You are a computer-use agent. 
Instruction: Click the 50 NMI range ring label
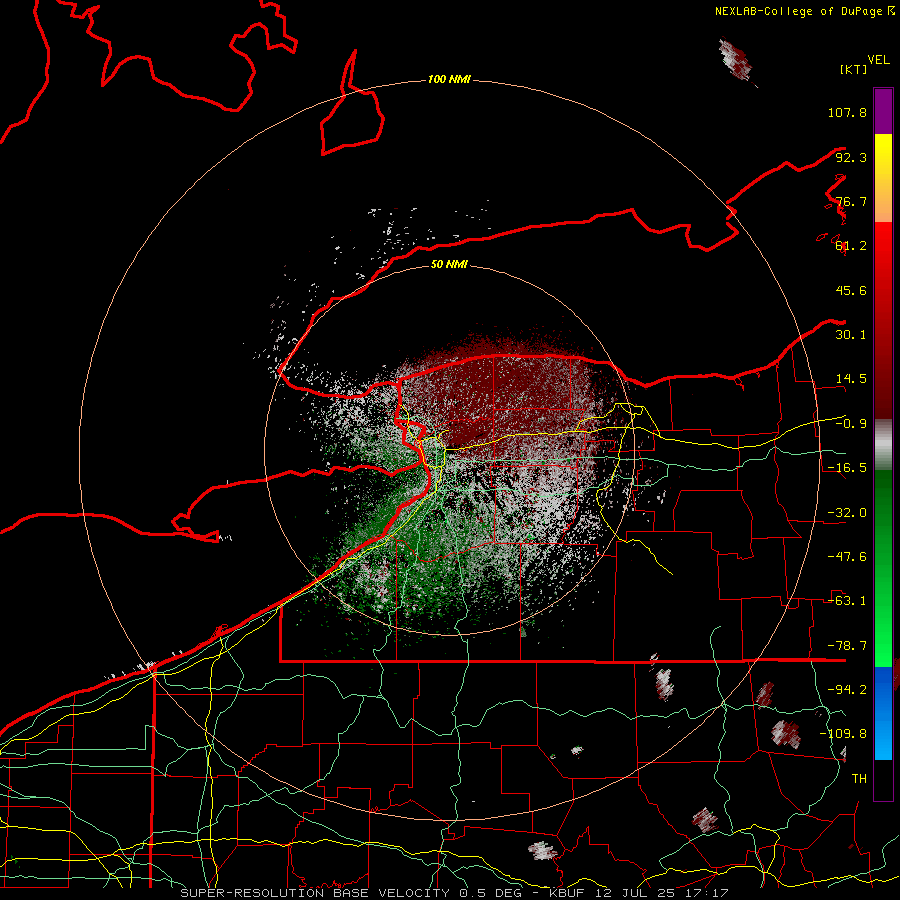tap(449, 265)
